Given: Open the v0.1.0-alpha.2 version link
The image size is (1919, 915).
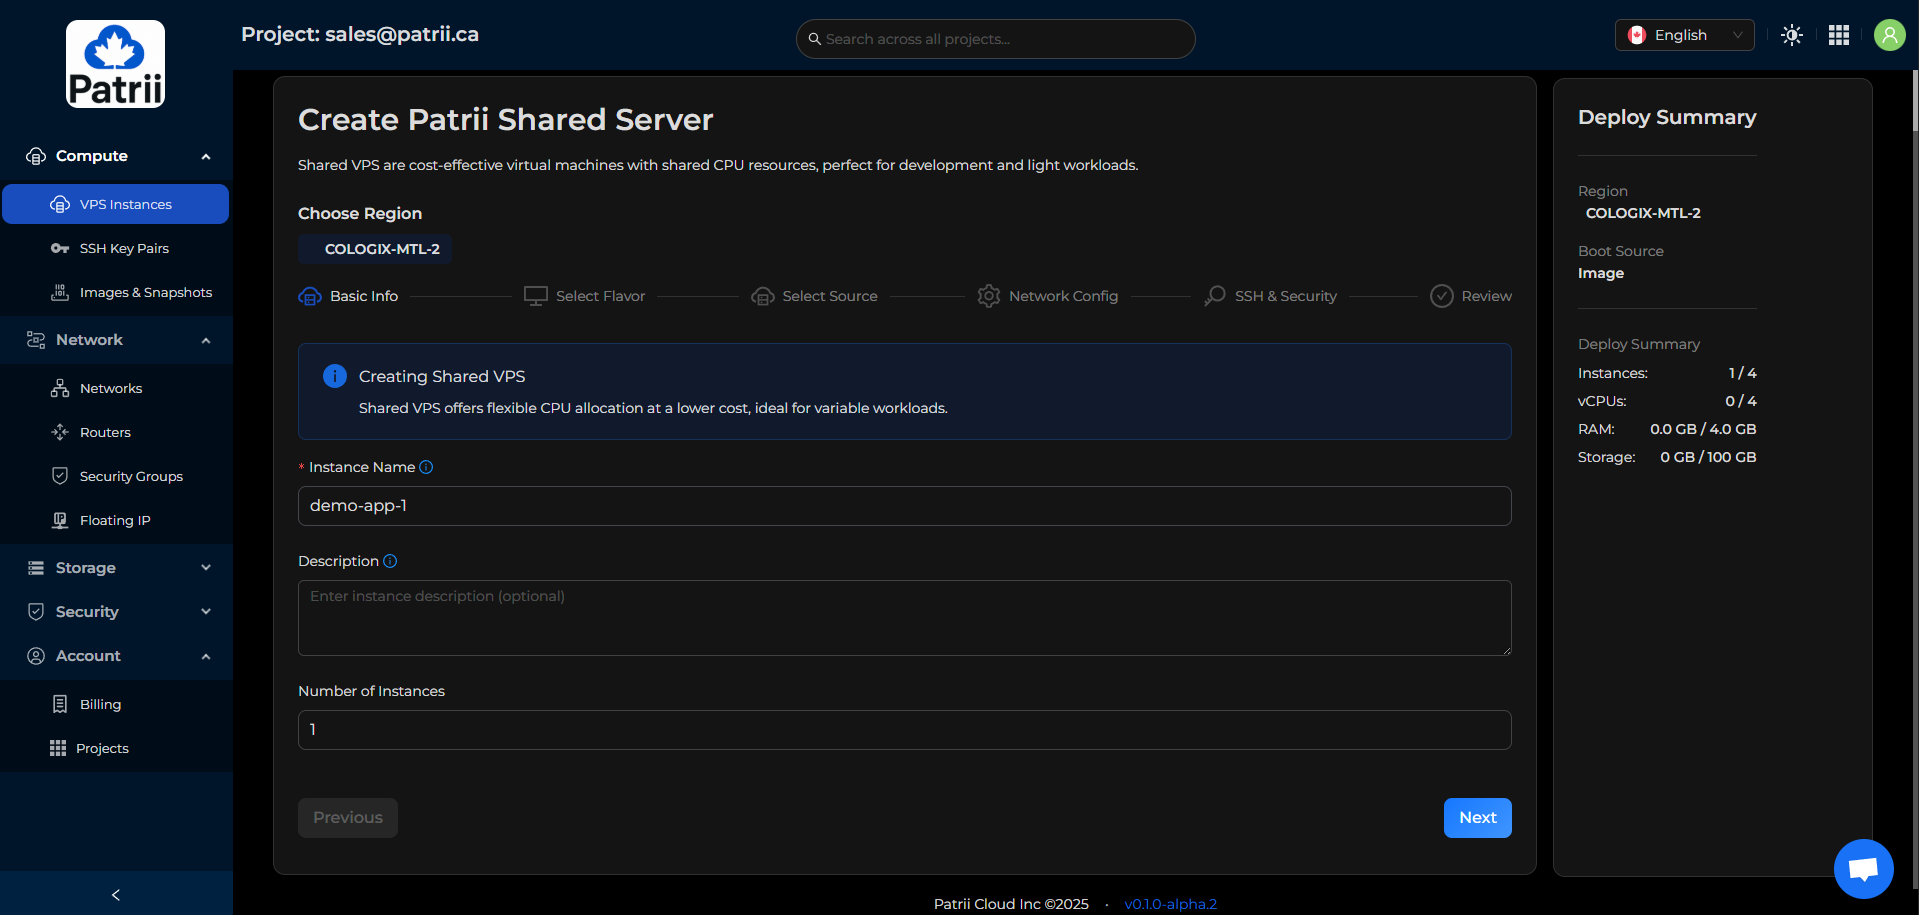Looking at the screenshot, I should click(1170, 904).
